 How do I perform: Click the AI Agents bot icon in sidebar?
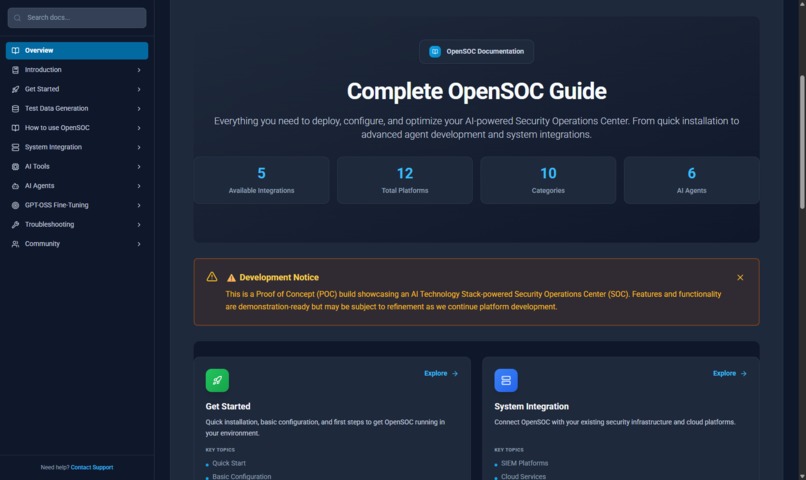(15, 186)
